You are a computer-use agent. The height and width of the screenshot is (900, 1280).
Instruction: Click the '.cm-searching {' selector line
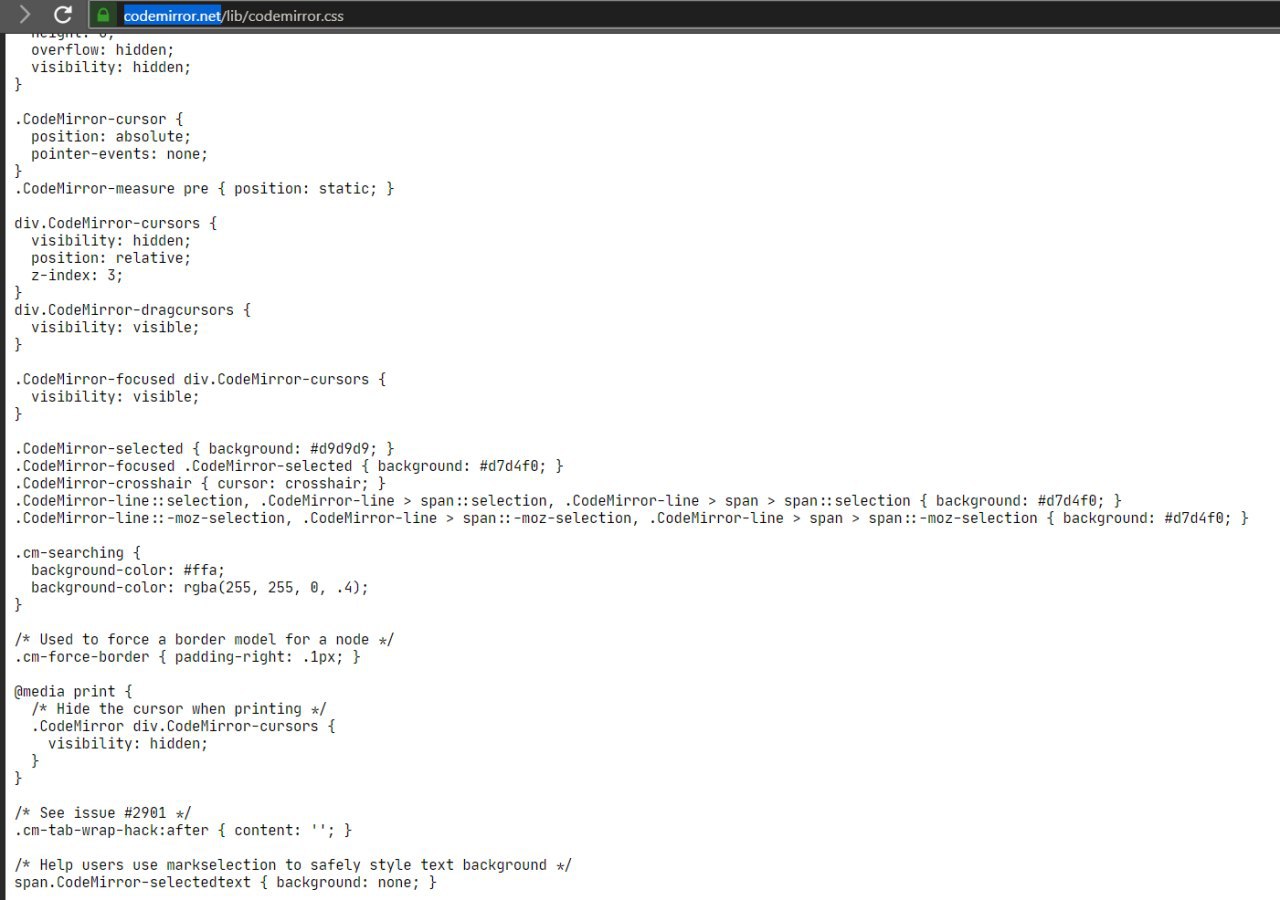[77, 552]
